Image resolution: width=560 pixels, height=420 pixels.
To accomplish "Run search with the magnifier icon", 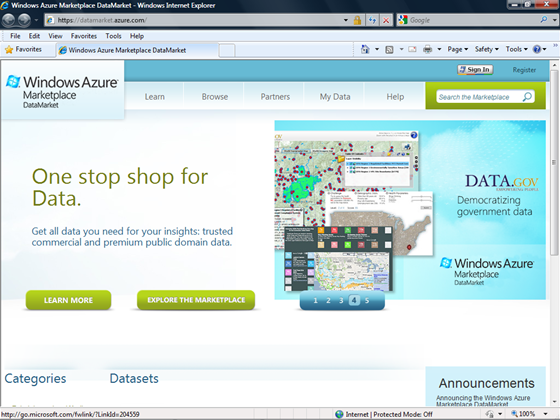I will [544, 20].
